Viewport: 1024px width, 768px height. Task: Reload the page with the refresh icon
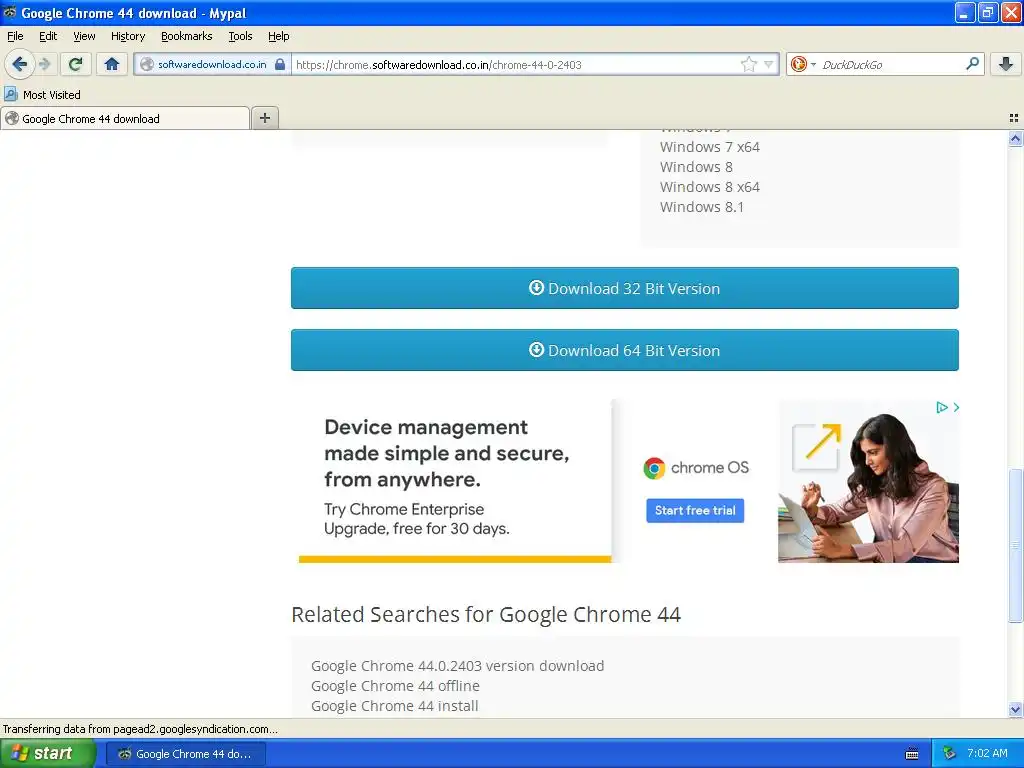pos(76,64)
